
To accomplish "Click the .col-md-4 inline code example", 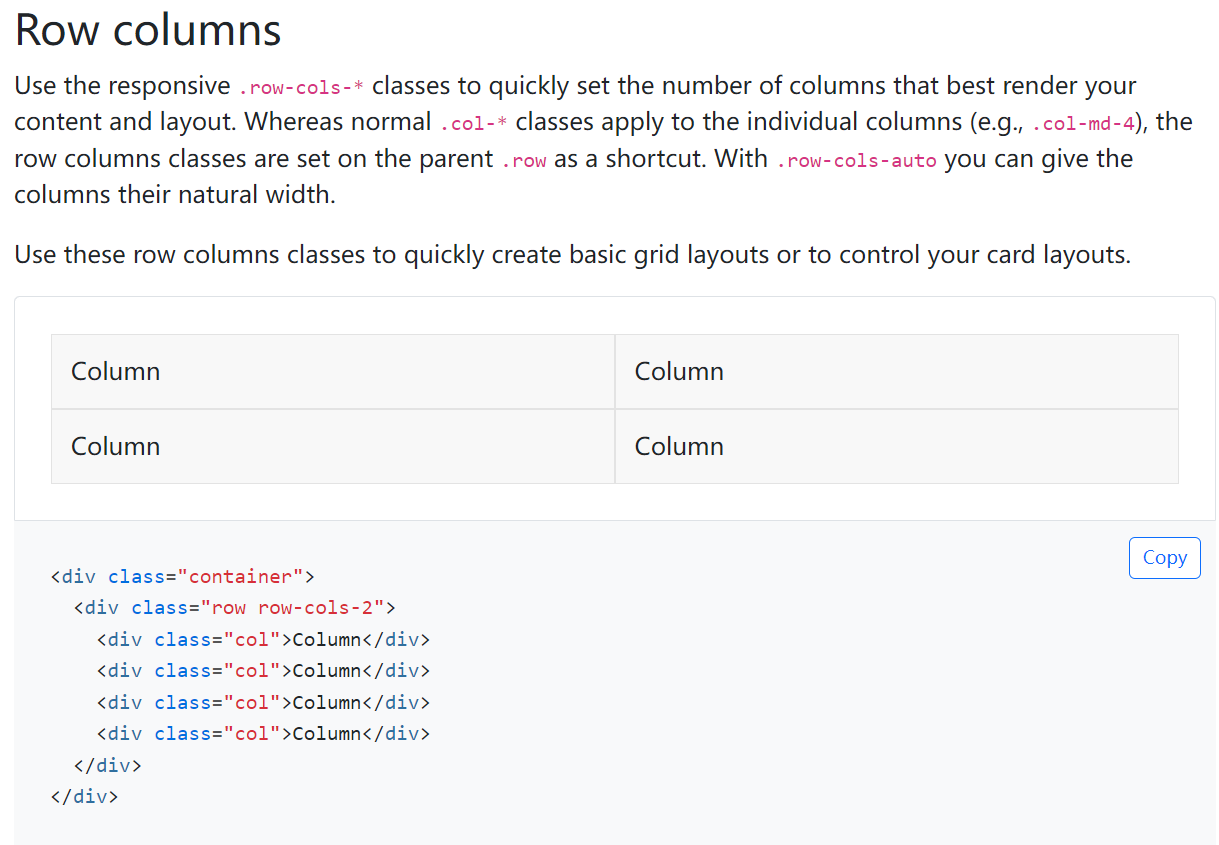I will pos(1082,124).
